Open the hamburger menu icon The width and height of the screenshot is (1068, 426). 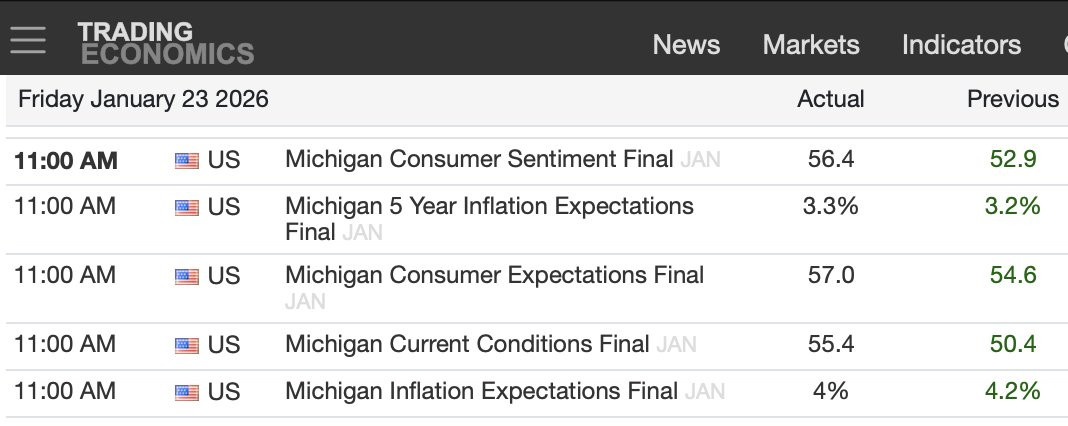coord(28,40)
